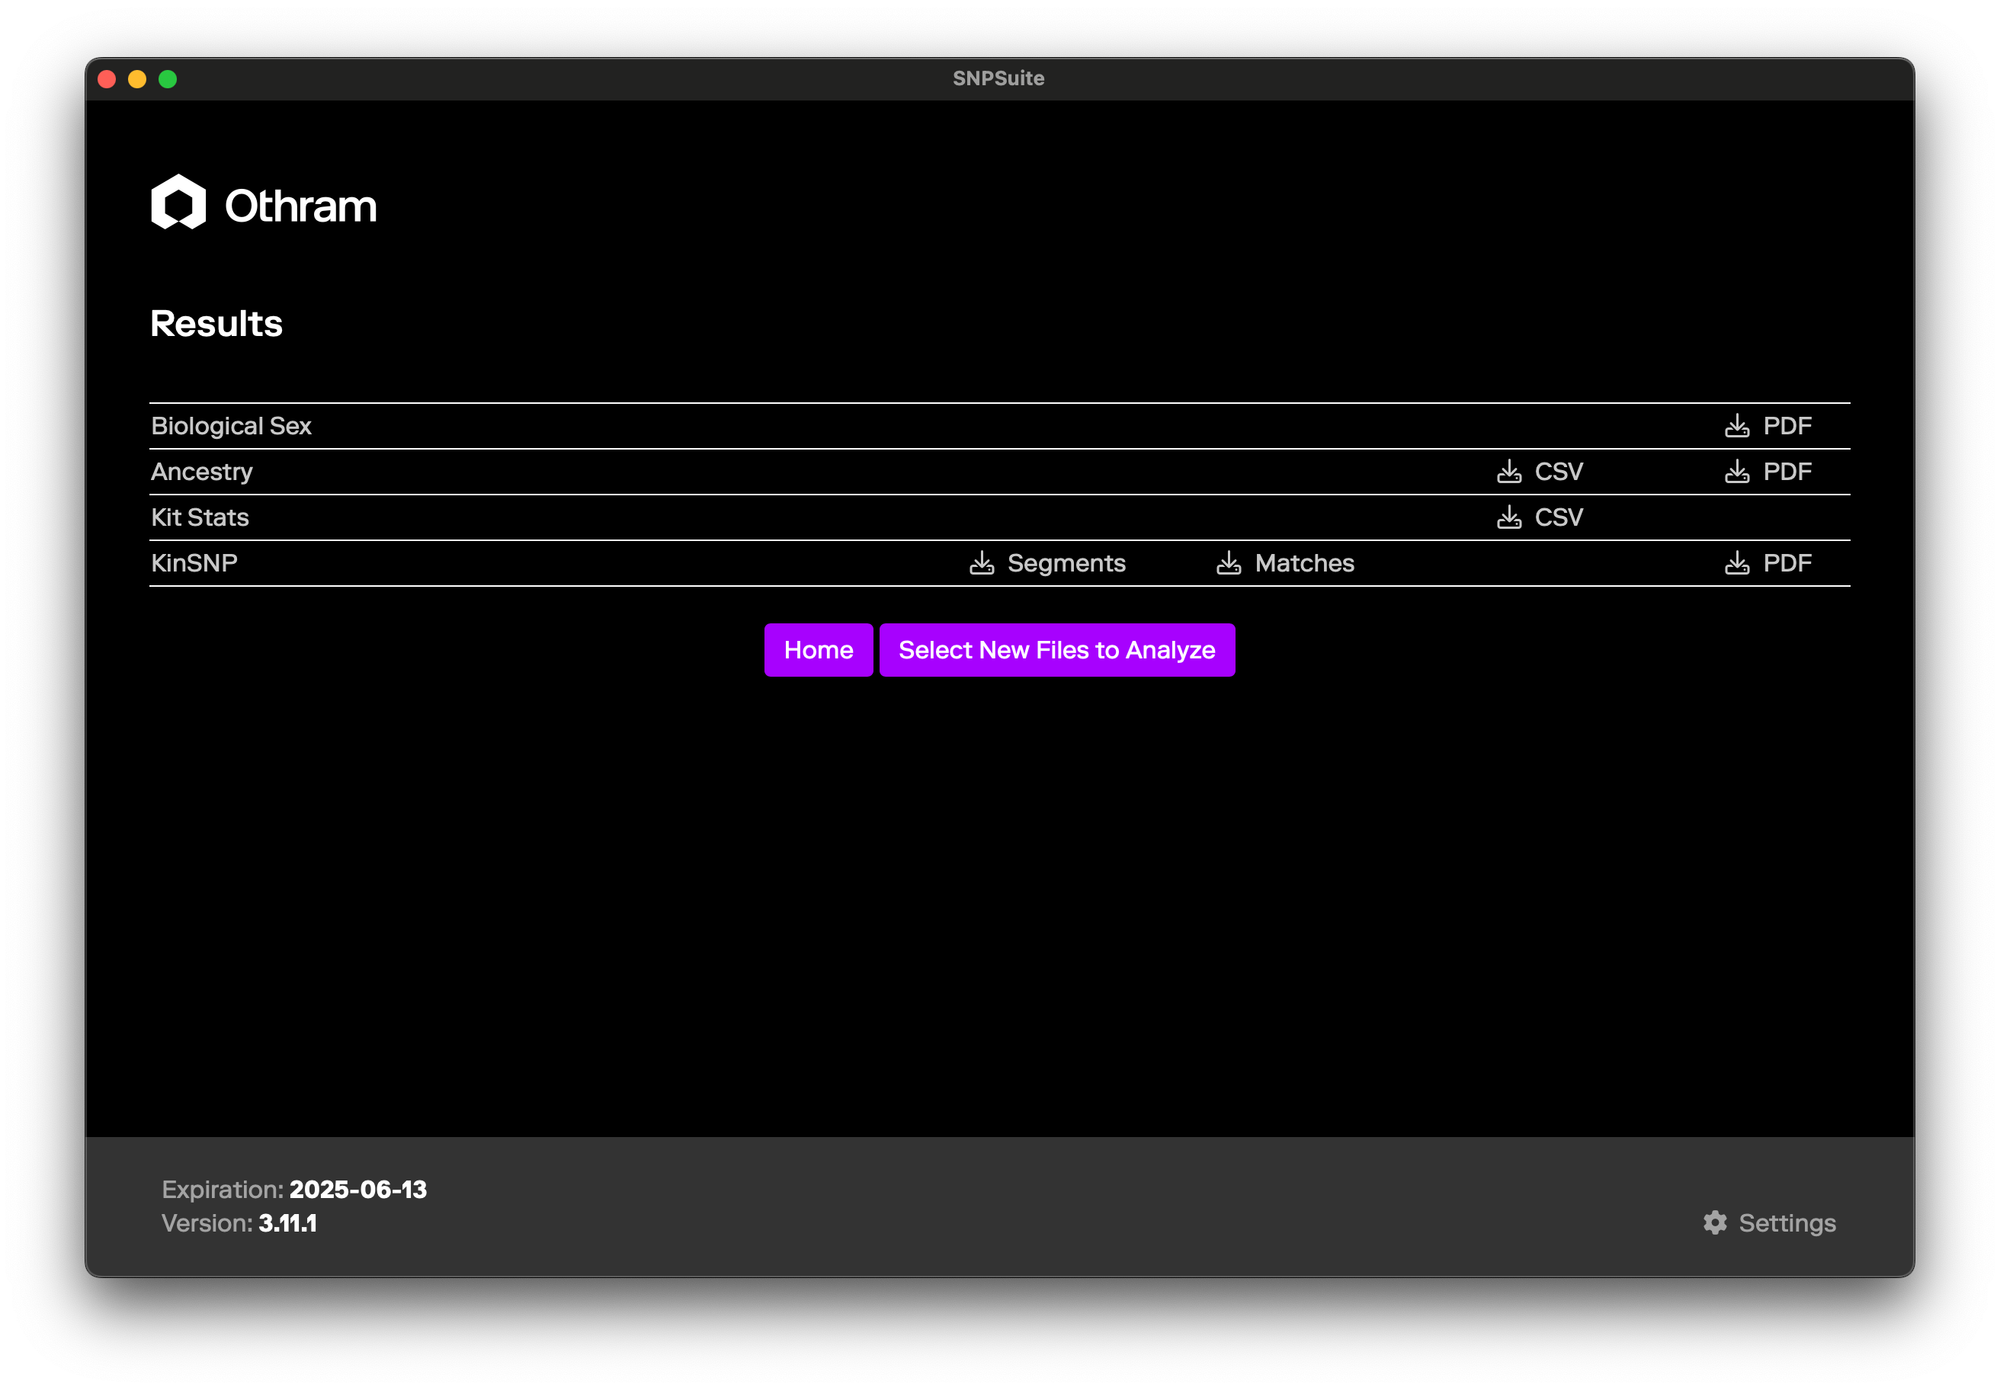The image size is (2000, 1390).
Task: Click Select New Files to Analyze
Action: click(1056, 650)
